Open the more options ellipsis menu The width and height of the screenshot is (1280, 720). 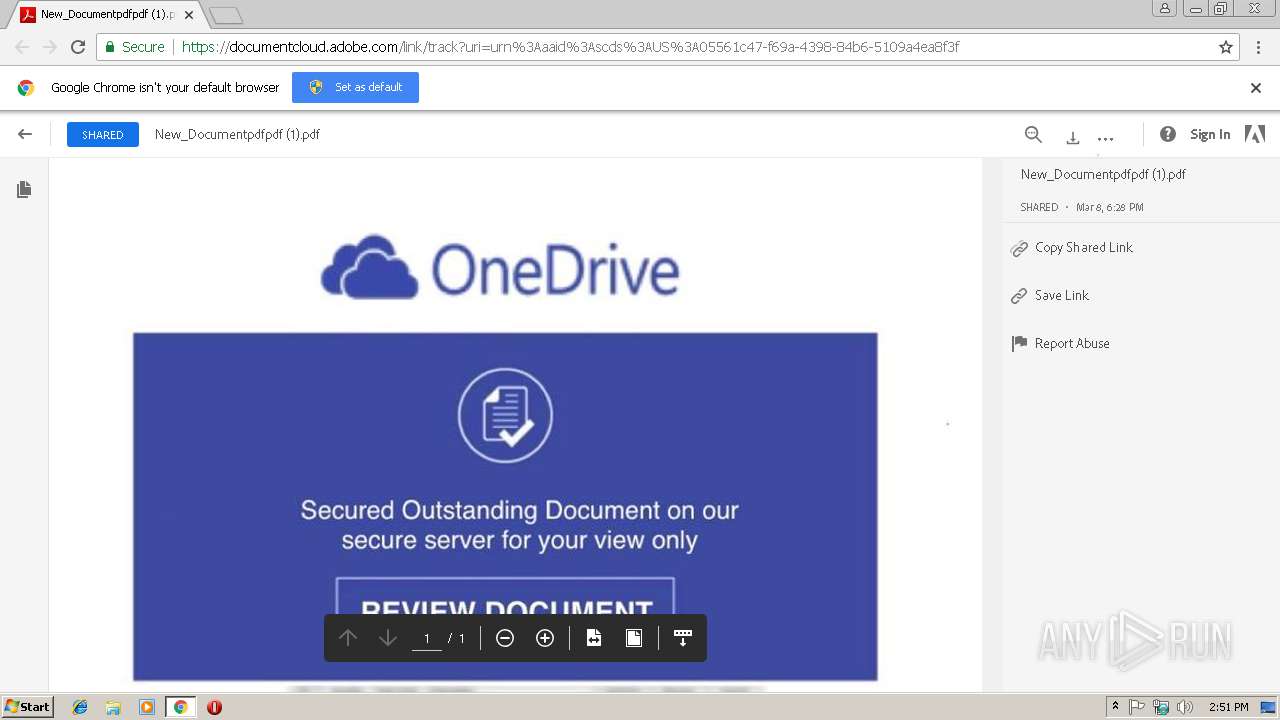pos(1105,138)
